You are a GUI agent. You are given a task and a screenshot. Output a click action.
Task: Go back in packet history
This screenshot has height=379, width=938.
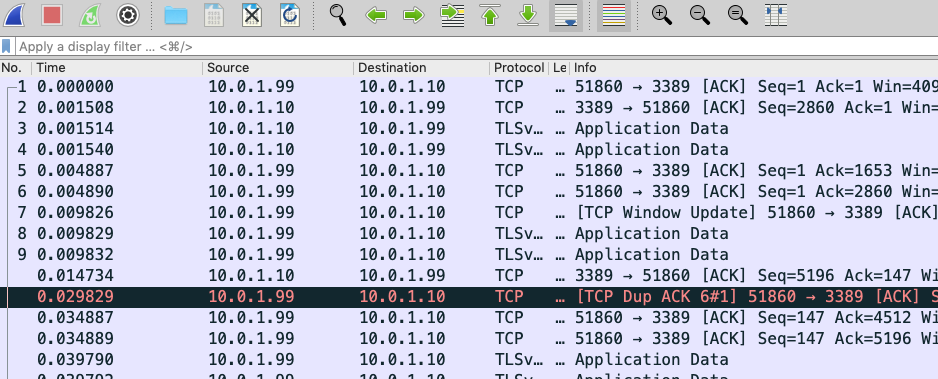(376, 15)
